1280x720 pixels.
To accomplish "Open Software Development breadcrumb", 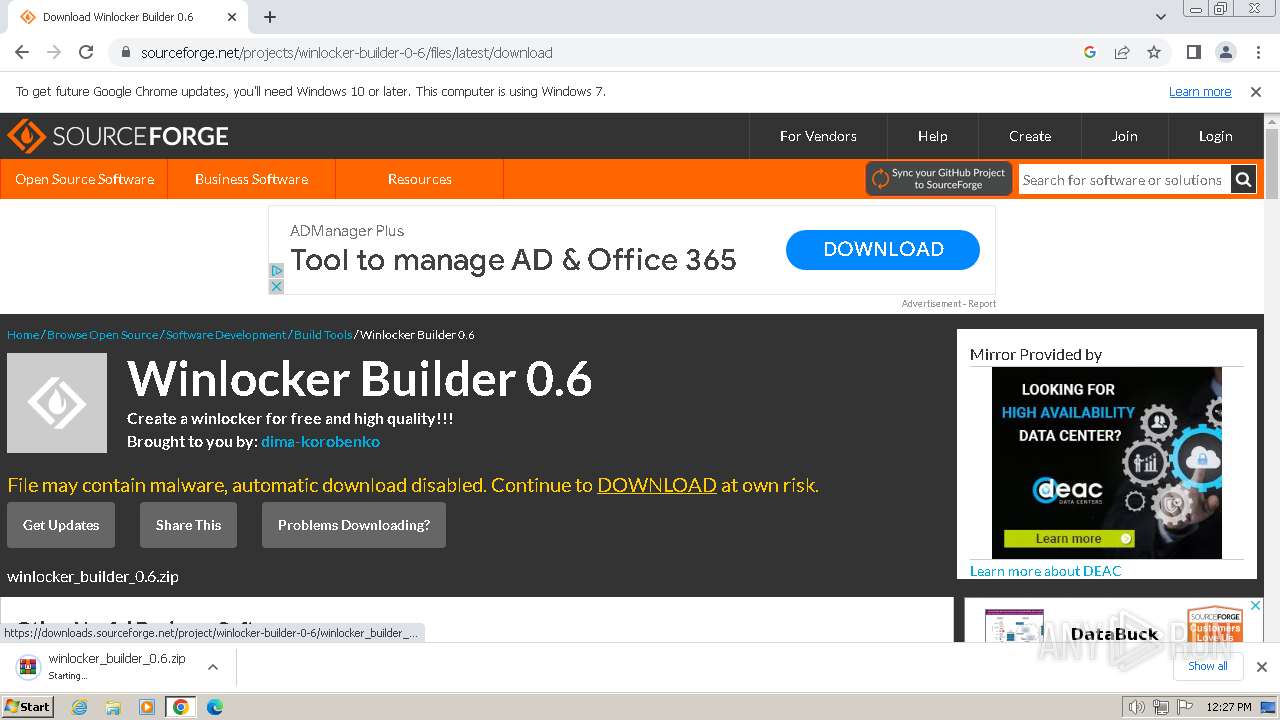I will (226, 335).
